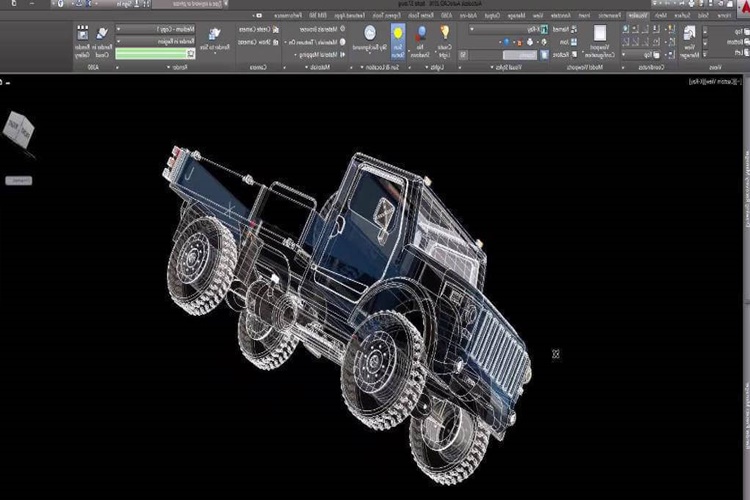Click the blue sphere icon in Visual Styles
This screenshot has width=750, height=500.
click(x=506, y=42)
